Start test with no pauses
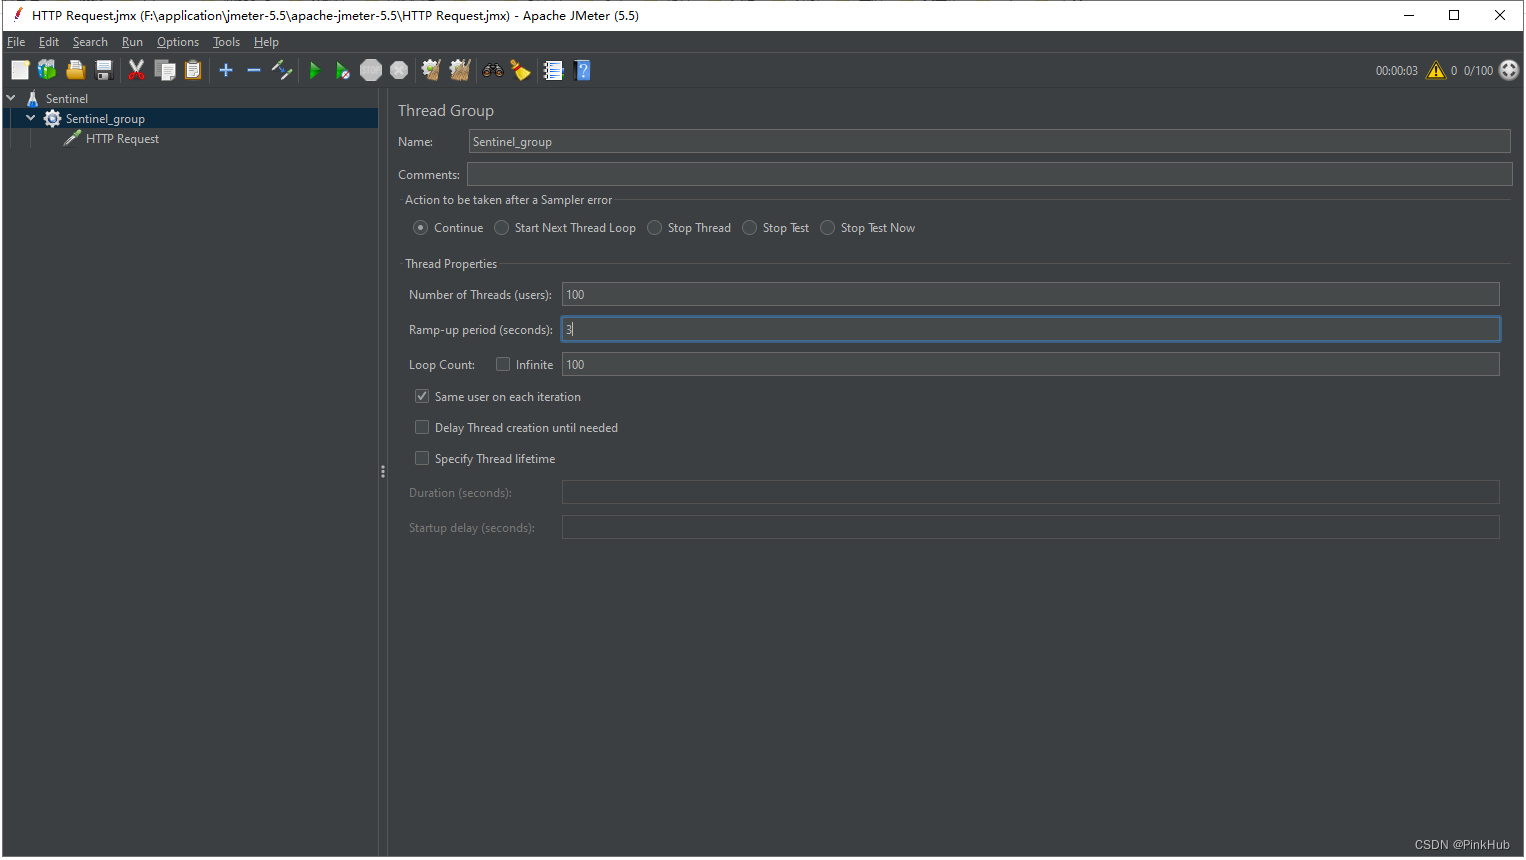This screenshot has height=860, width=1526. (x=343, y=70)
